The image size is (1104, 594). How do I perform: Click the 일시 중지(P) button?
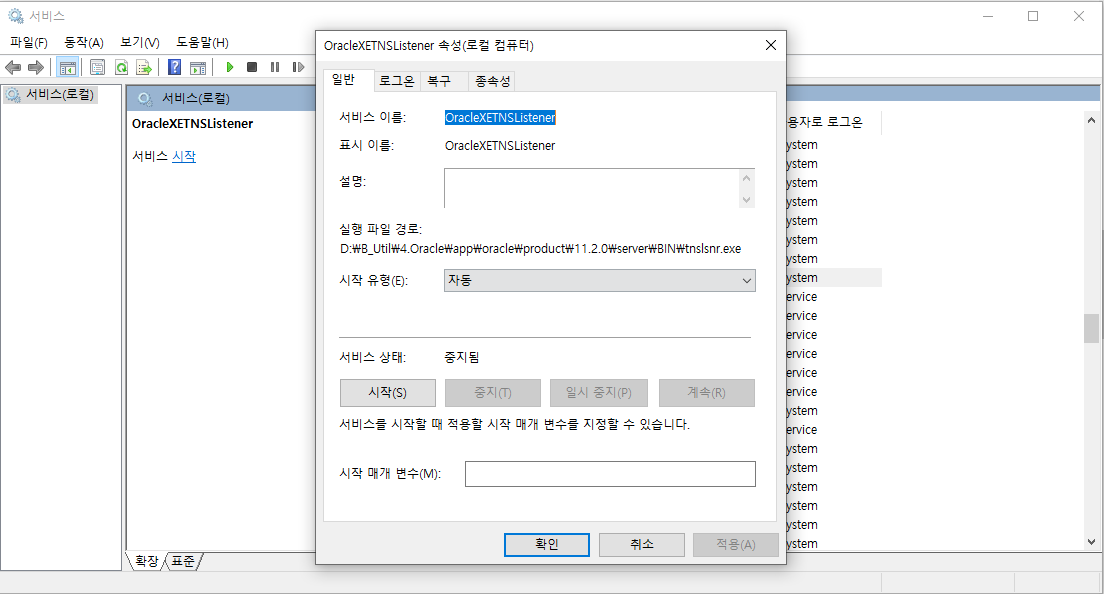tap(598, 393)
